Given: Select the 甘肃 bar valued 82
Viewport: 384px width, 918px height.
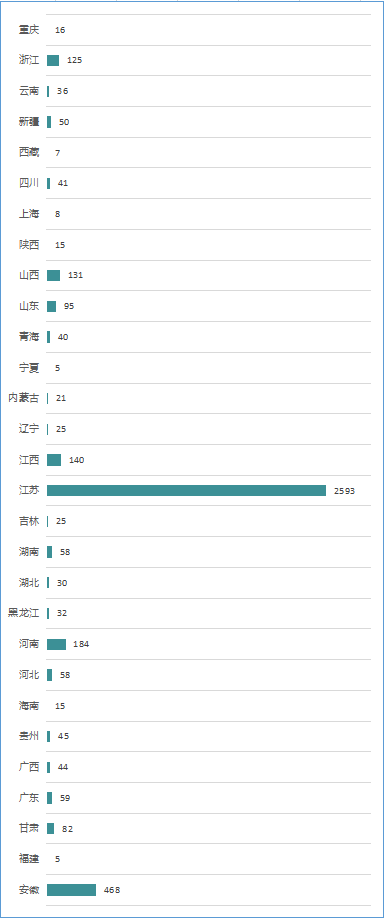Looking at the screenshot, I should tap(51, 828).
